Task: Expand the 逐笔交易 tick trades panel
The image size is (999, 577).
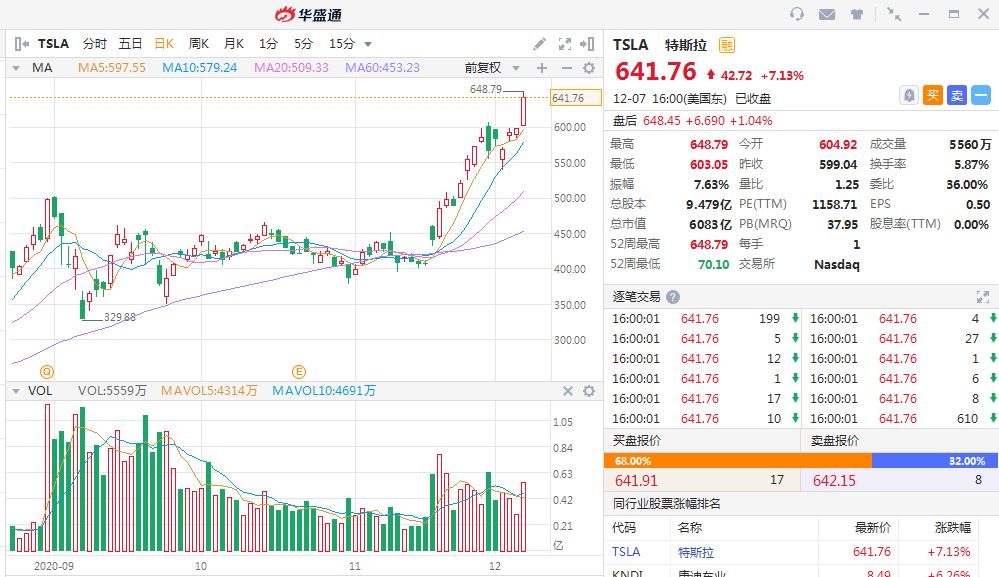Action: tap(982, 297)
